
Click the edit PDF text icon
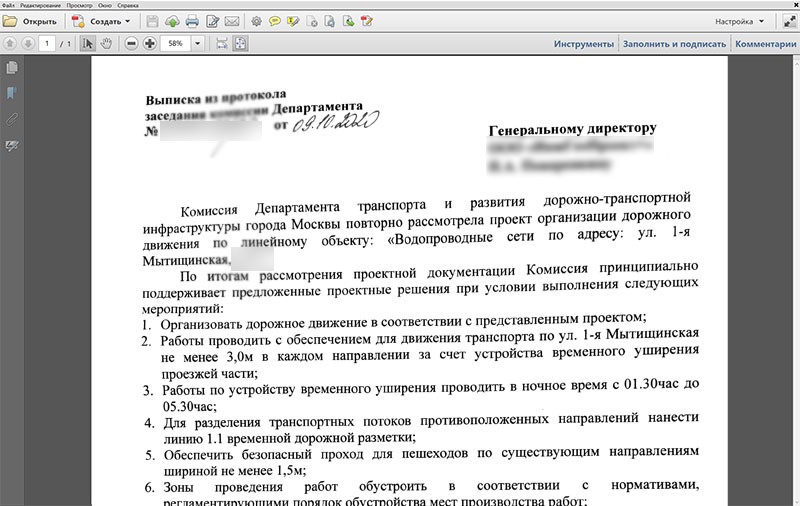coord(367,21)
